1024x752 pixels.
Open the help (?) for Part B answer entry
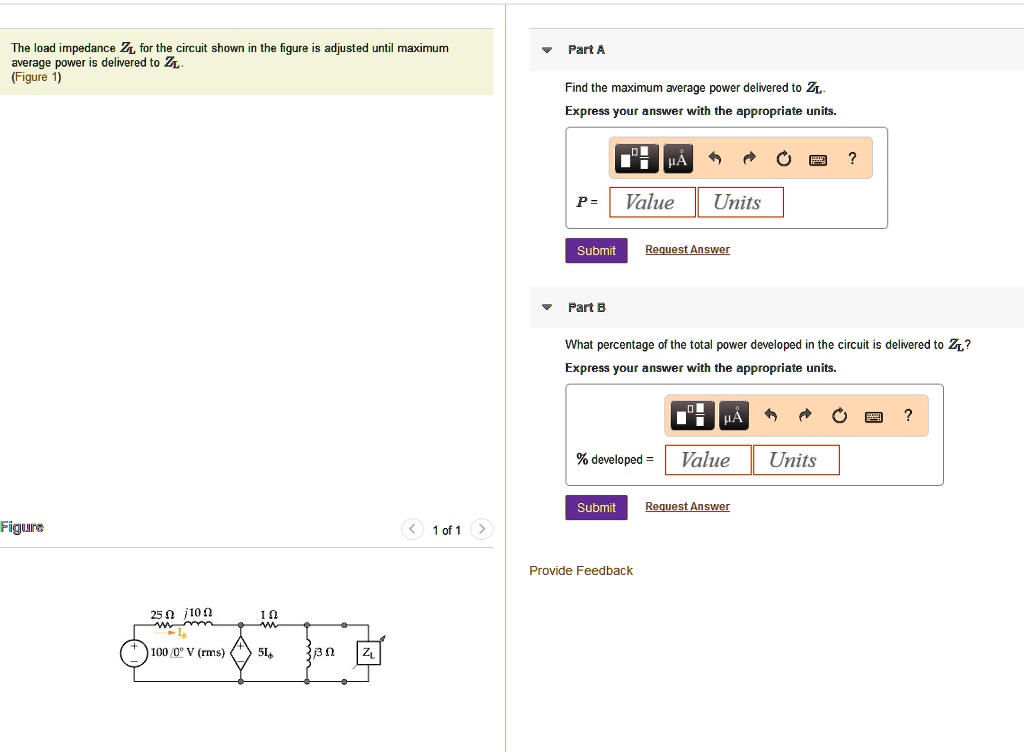pos(908,415)
